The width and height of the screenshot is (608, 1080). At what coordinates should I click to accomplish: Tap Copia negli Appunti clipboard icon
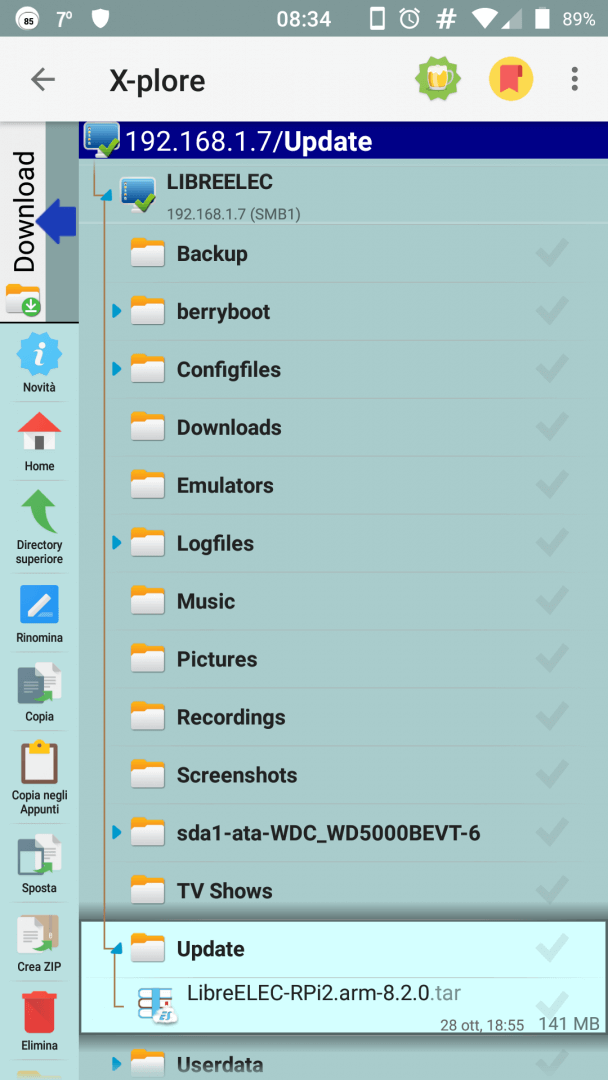pyautogui.click(x=39, y=764)
